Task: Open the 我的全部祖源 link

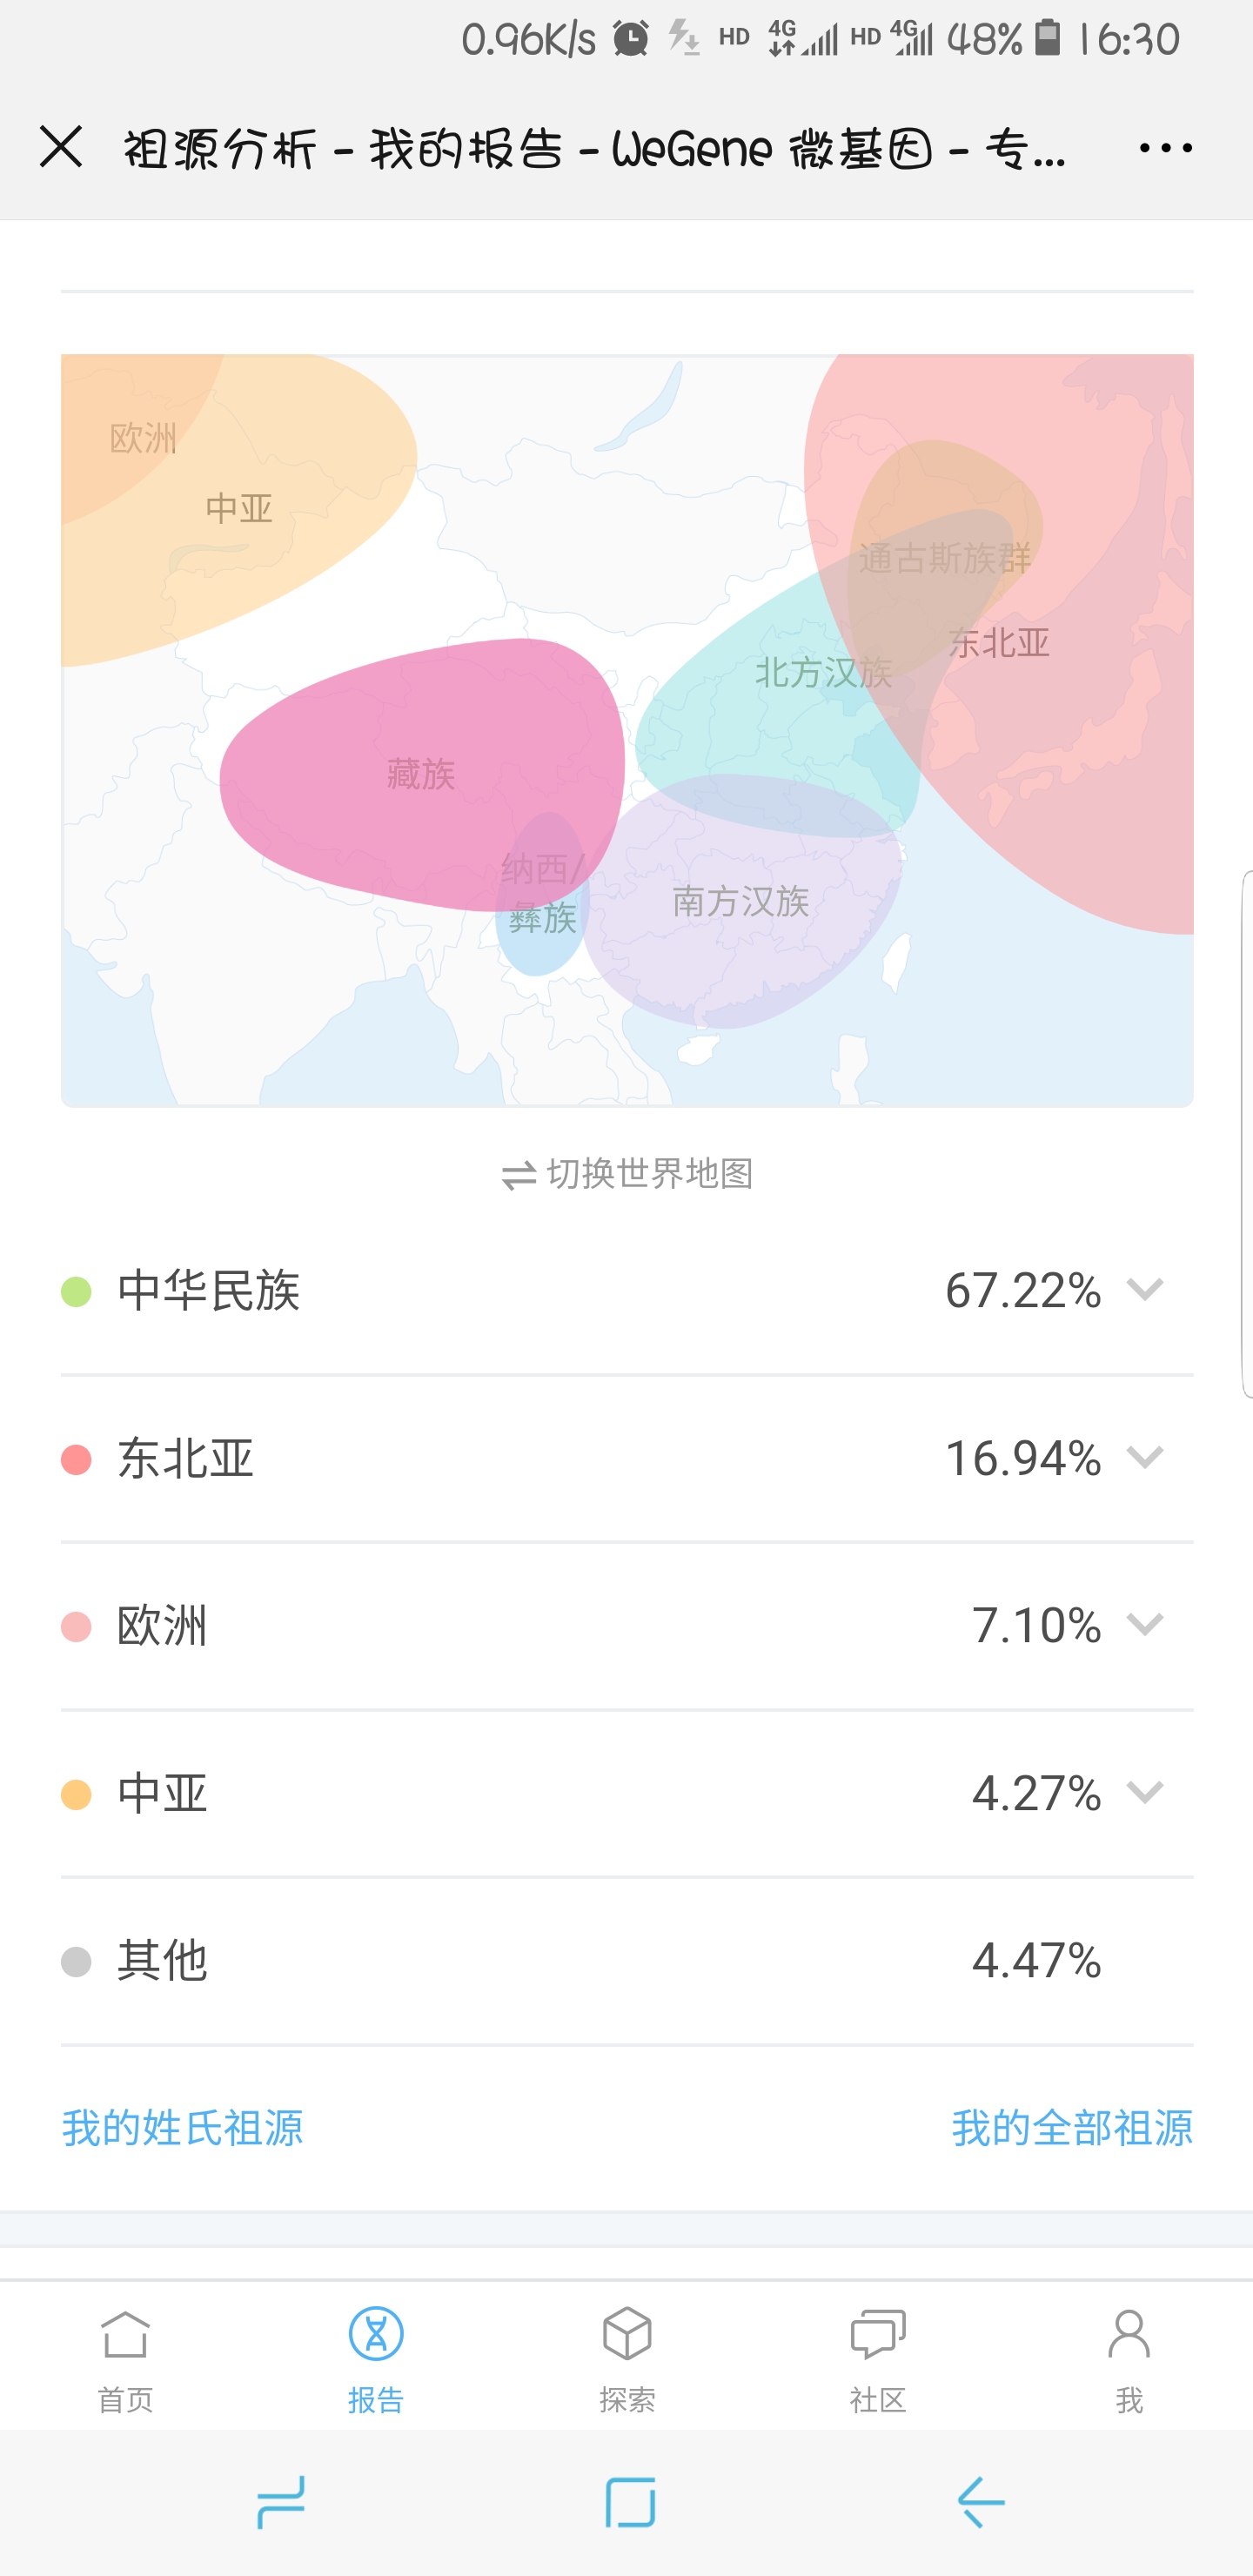Action: point(1071,2127)
